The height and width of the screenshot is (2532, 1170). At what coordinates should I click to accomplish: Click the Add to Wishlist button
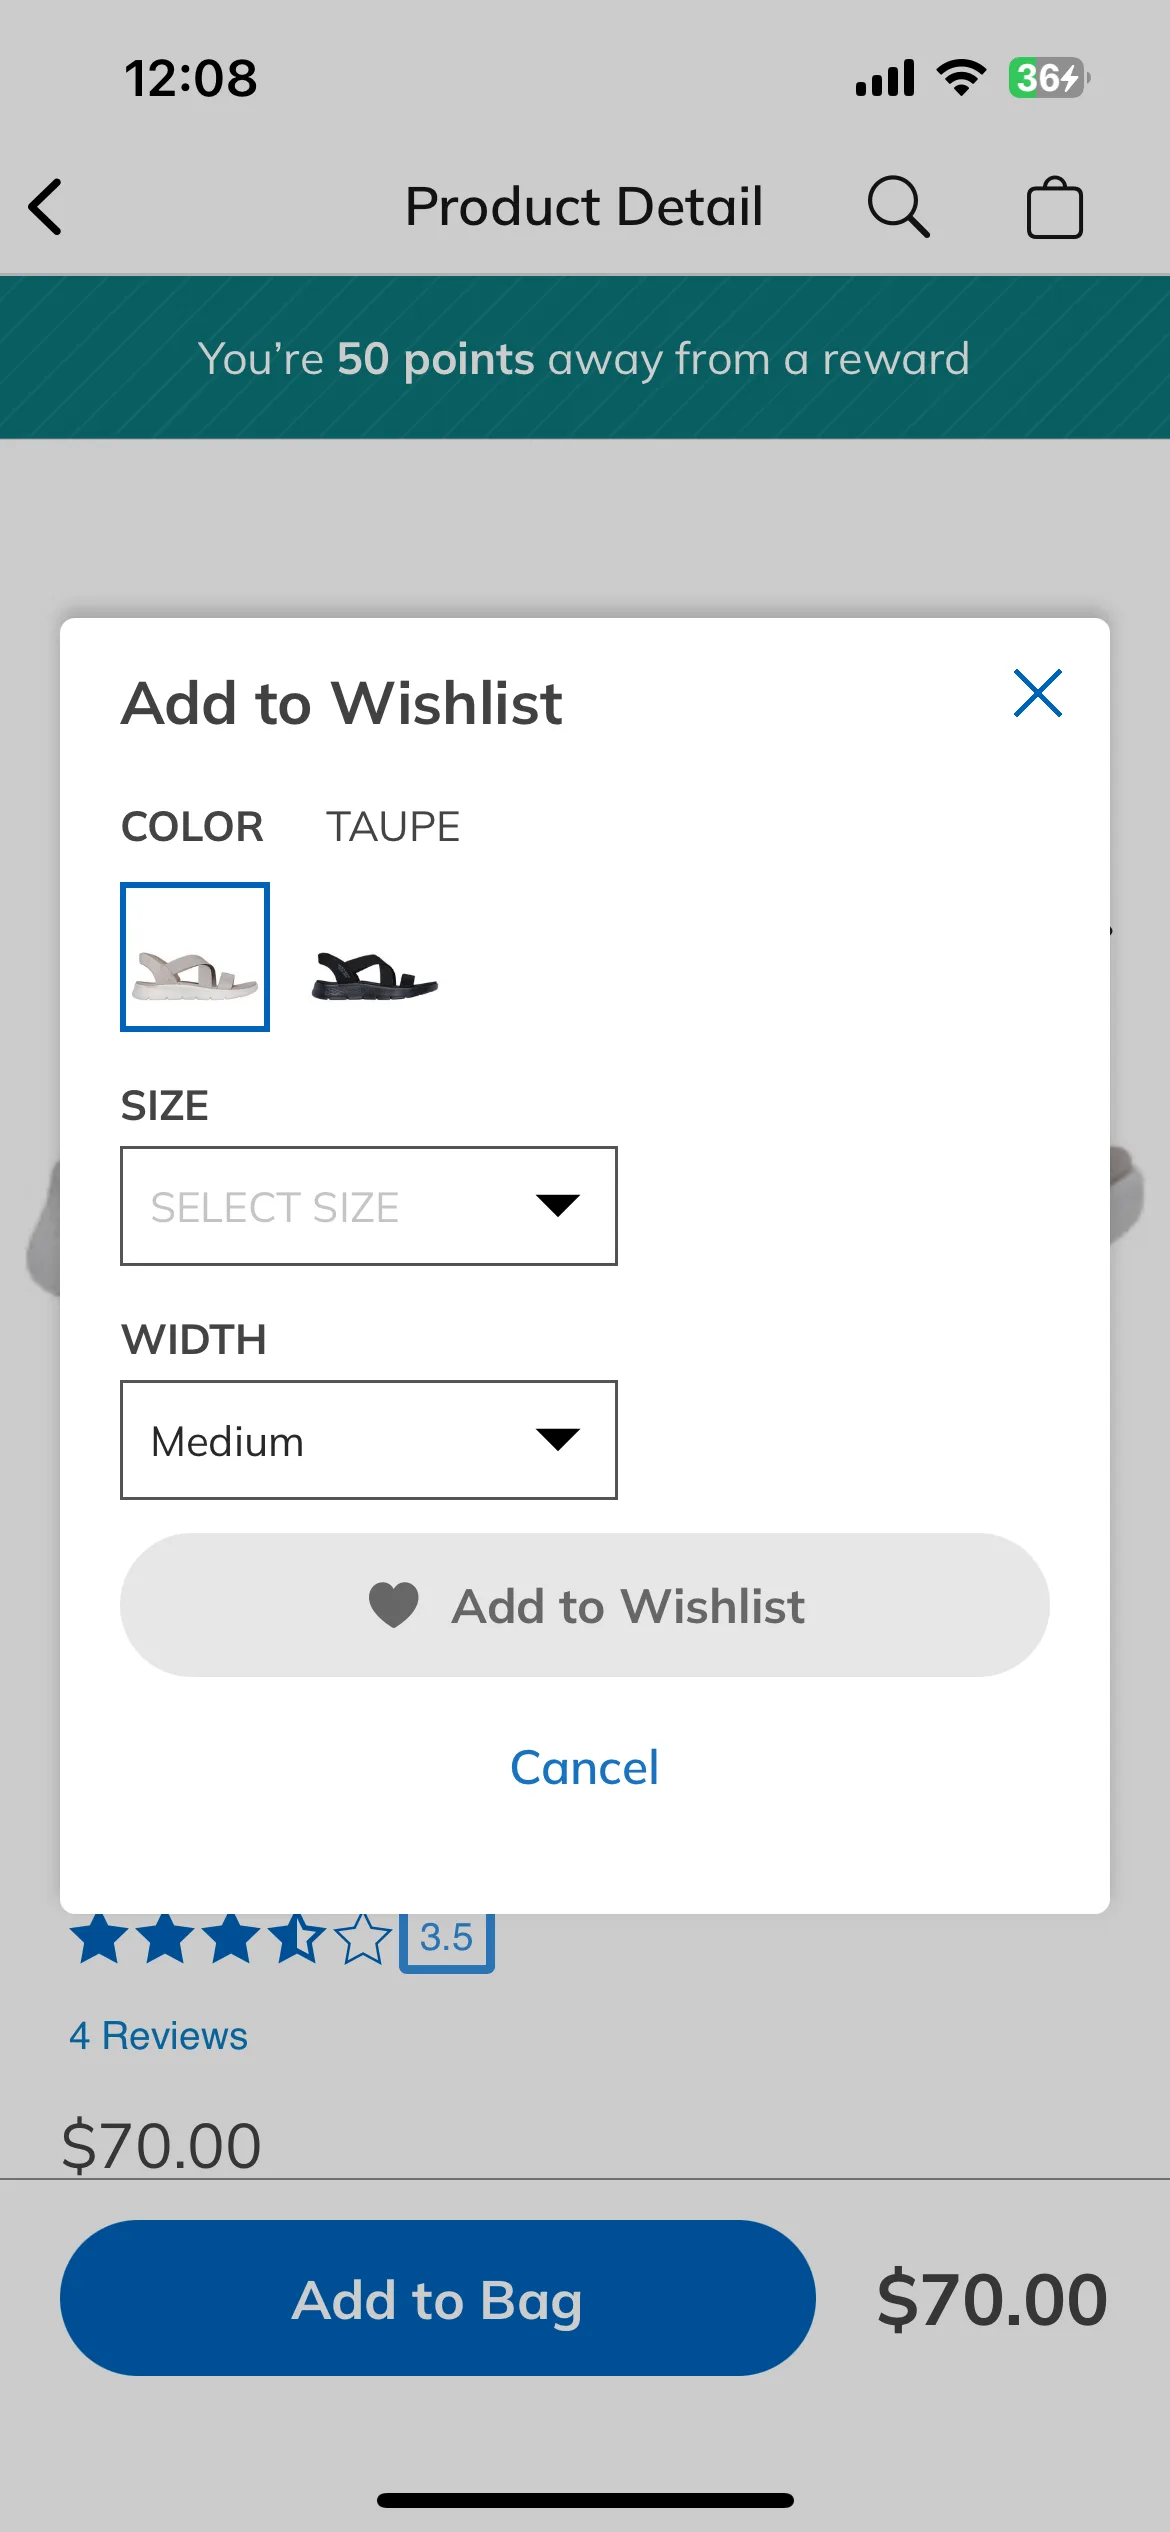coord(585,1605)
